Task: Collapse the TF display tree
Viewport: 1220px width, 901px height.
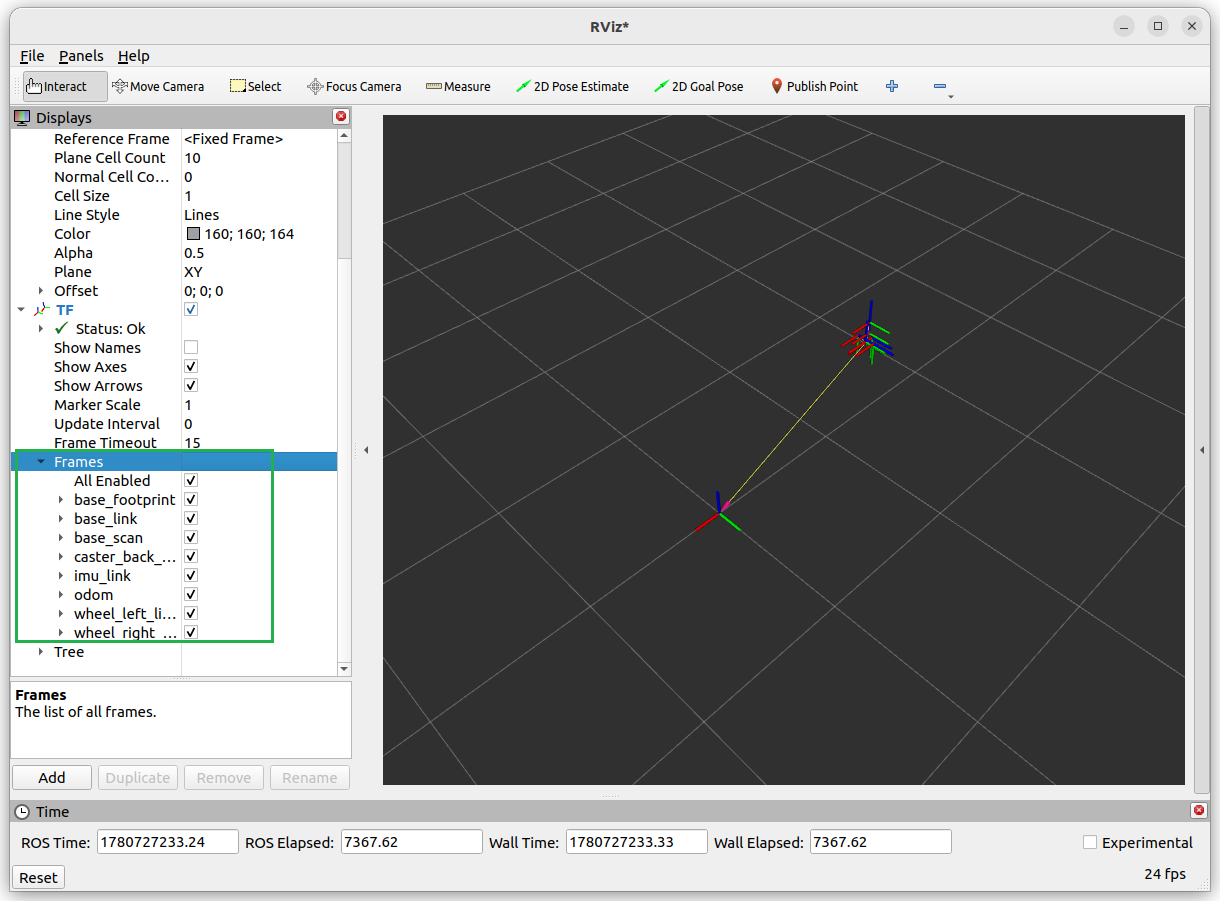Action: [x=21, y=310]
